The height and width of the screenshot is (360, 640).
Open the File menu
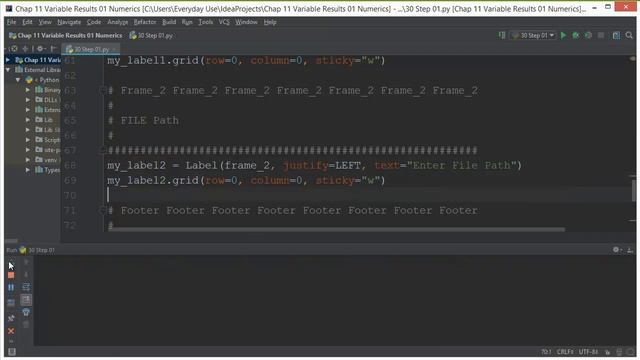pos(11,22)
